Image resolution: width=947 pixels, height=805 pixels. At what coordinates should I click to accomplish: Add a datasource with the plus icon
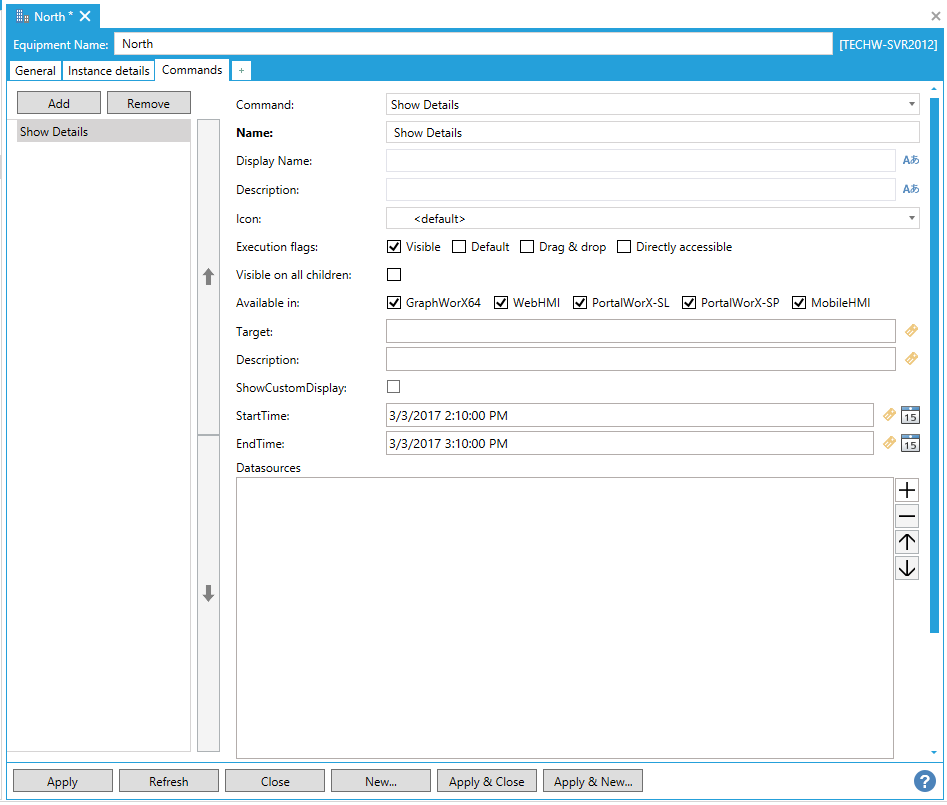907,490
